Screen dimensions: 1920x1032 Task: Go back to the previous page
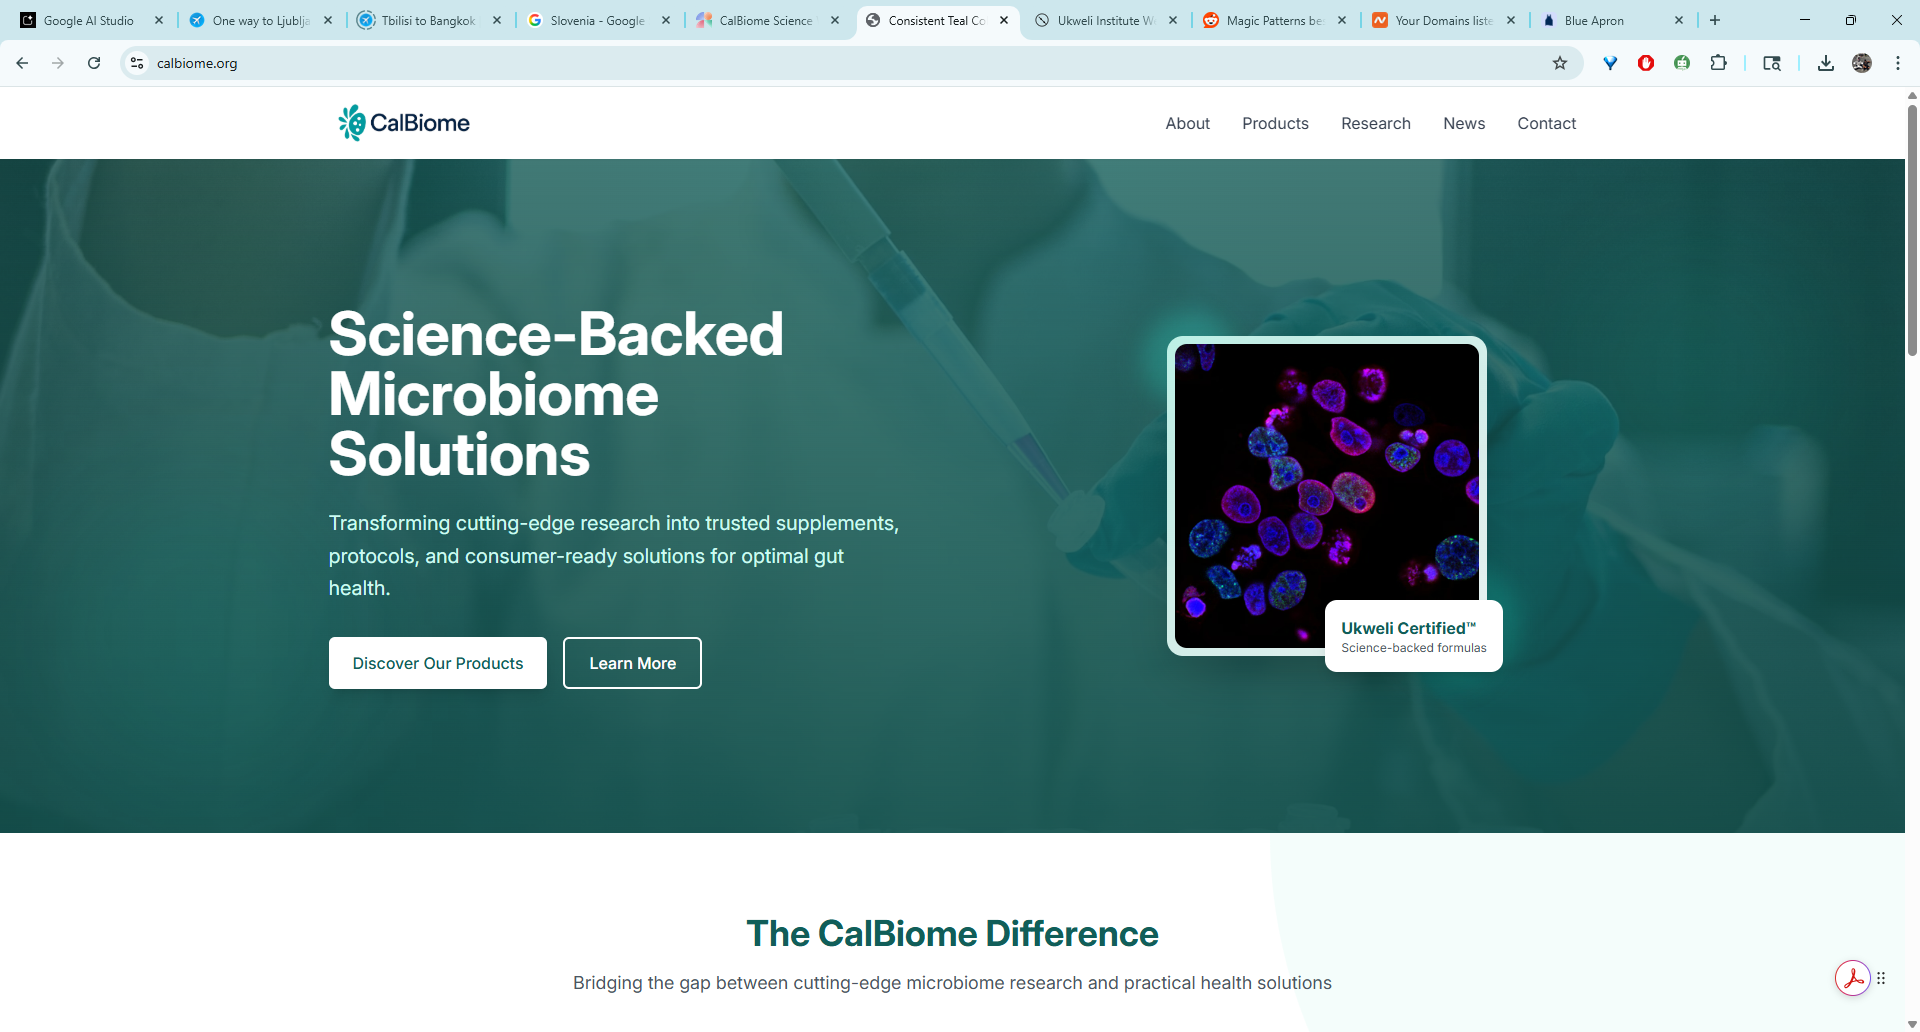tap(22, 63)
